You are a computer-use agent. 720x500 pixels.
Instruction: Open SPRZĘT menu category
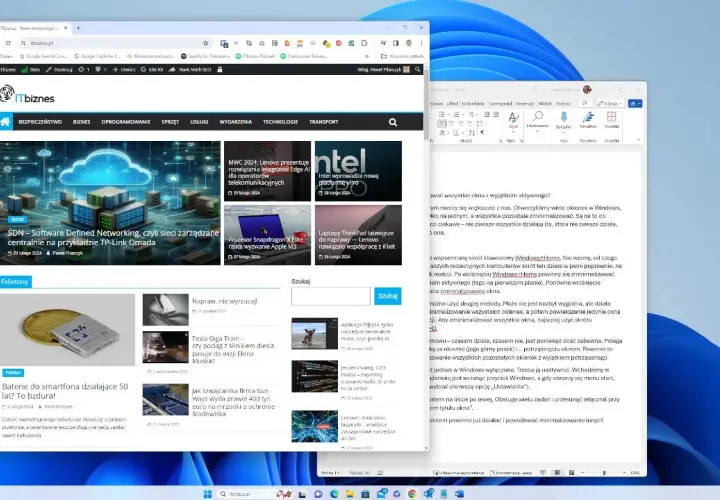[x=170, y=122]
